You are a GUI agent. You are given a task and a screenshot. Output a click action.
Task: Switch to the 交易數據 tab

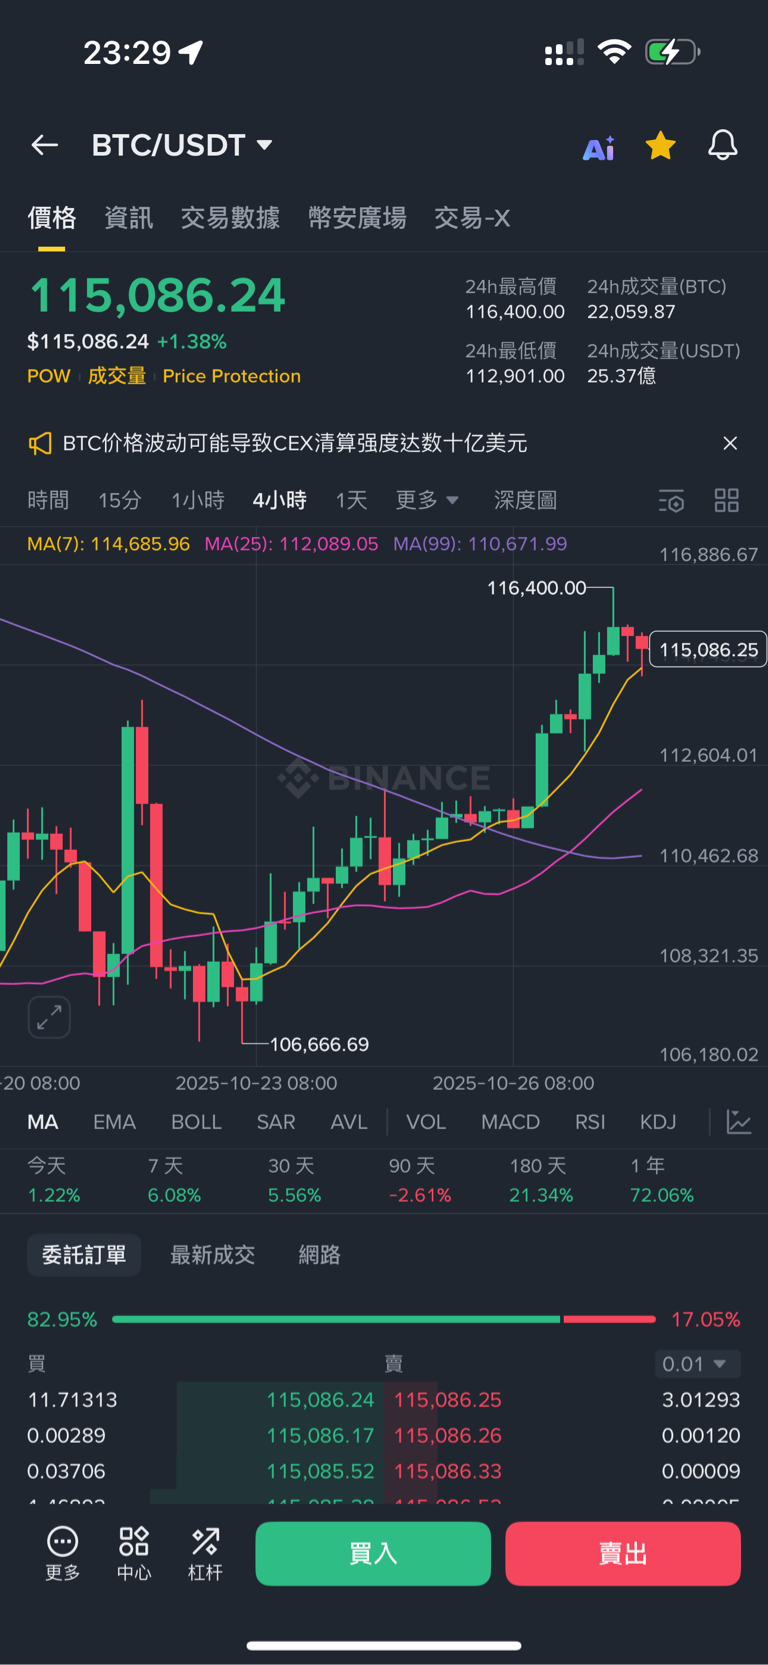[x=230, y=218]
